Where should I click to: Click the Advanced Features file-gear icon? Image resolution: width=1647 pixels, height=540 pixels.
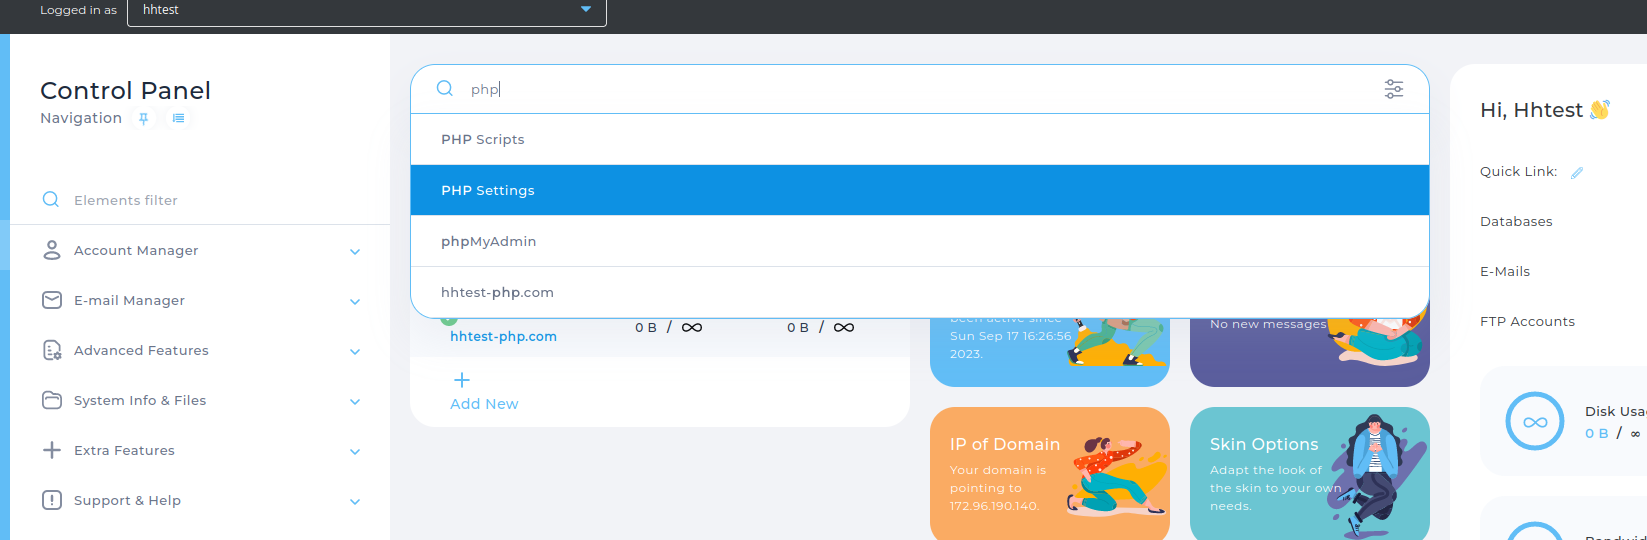click(52, 350)
